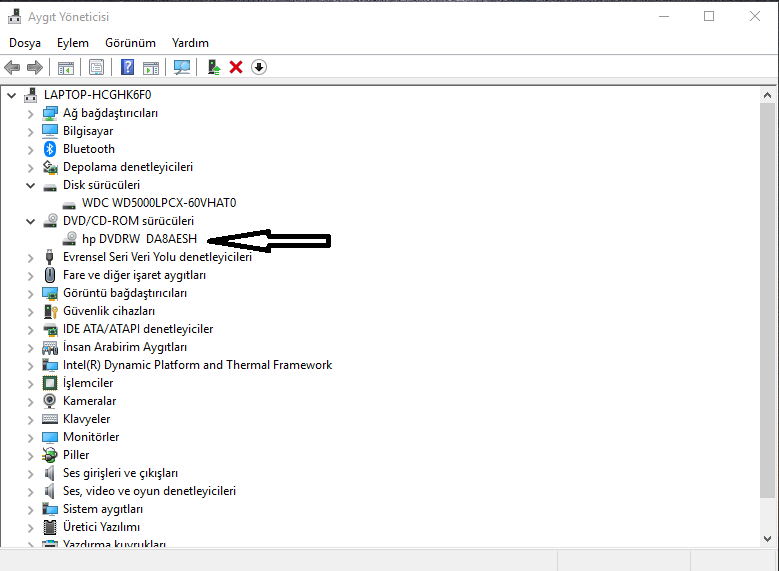Expand Sistem aygıtları category

click(x=31, y=509)
